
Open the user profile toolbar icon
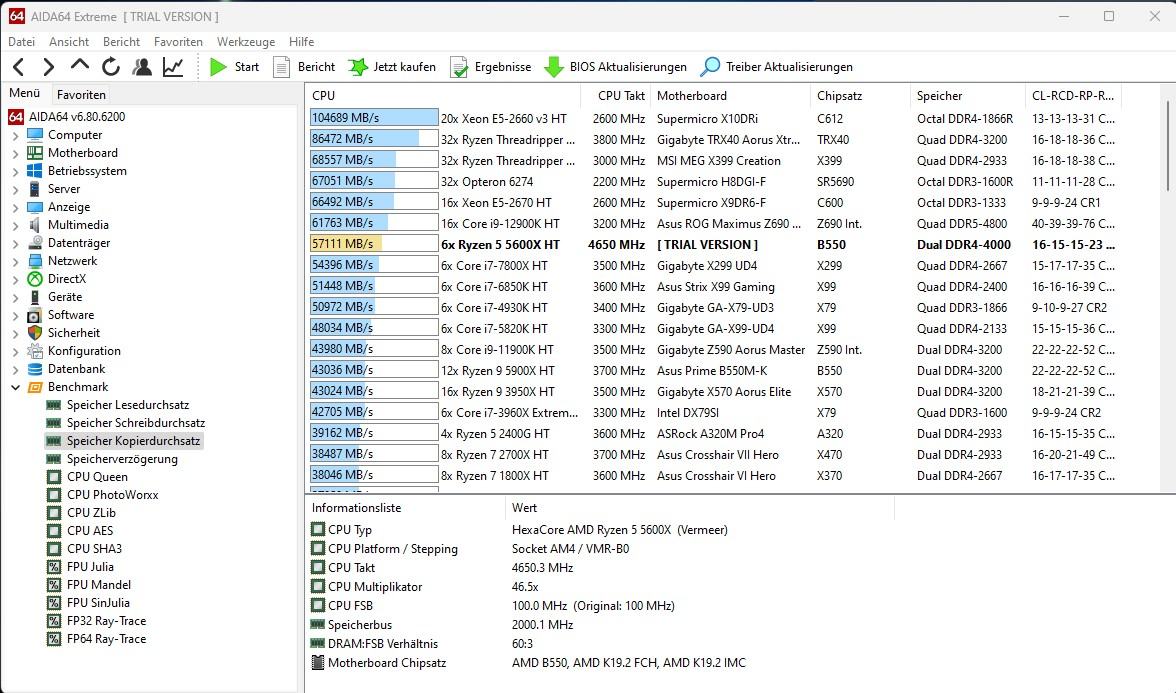pyautogui.click(x=142, y=67)
